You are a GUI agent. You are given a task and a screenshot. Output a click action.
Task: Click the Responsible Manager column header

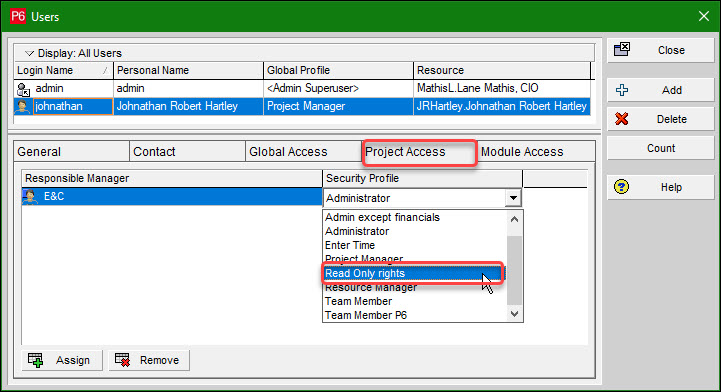coord(172,178)
